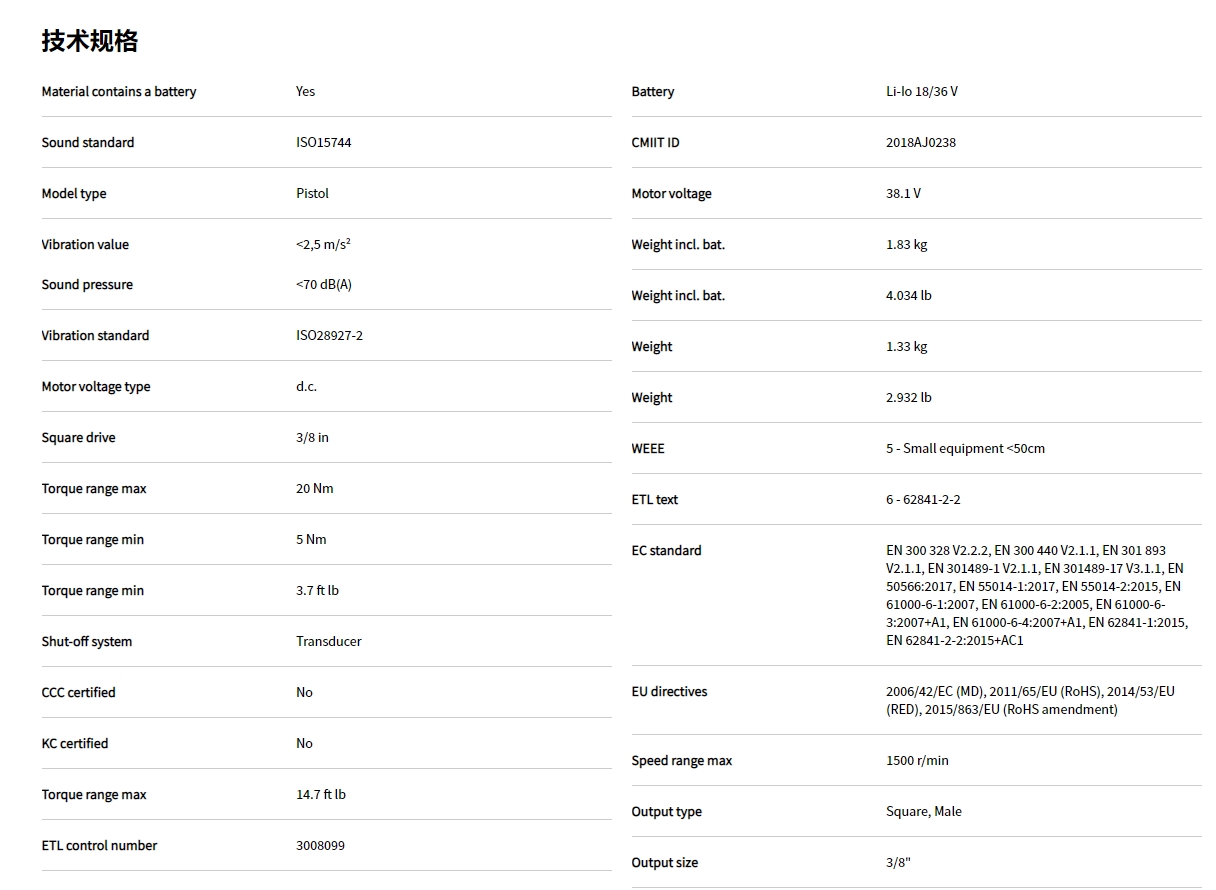Click the 20 Nm torque value
Image resolution: width=1216 pixels, height=890 pixels.
click(314, 489)
